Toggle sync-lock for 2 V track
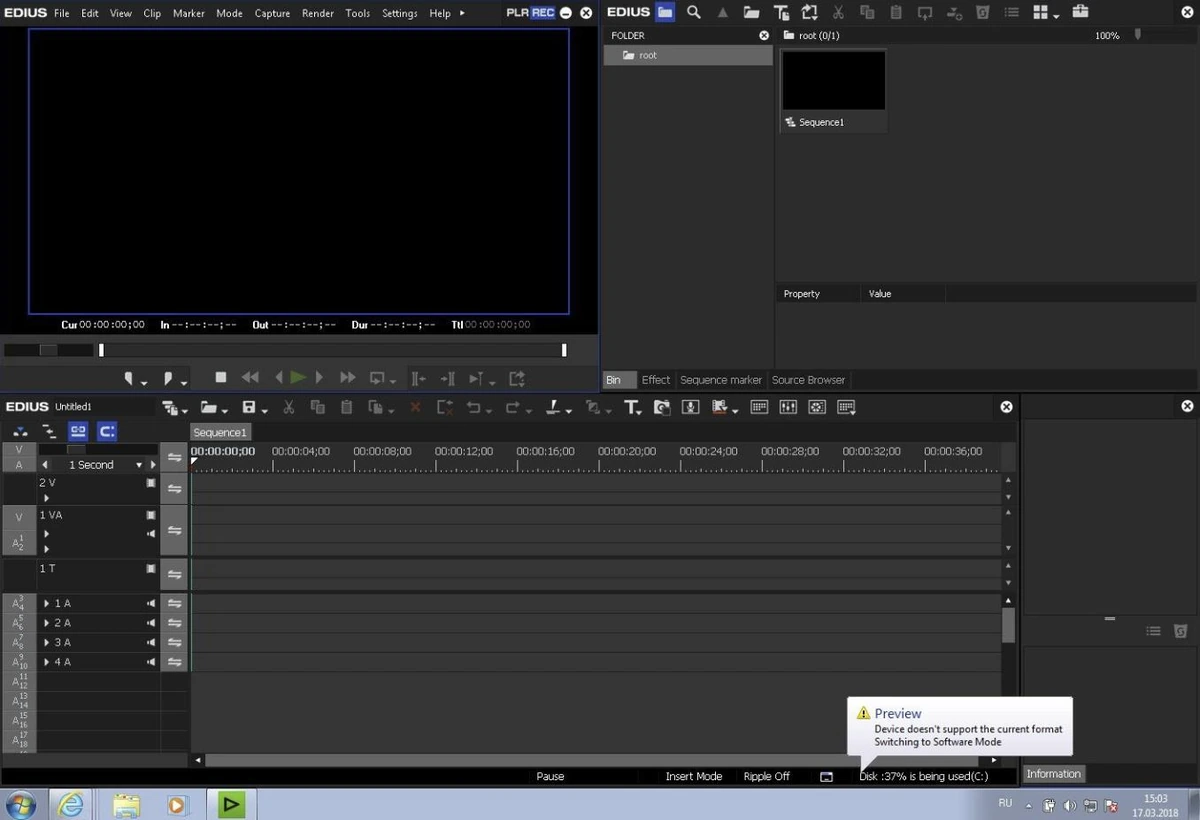1200x820 pixels. pos(175,488)
